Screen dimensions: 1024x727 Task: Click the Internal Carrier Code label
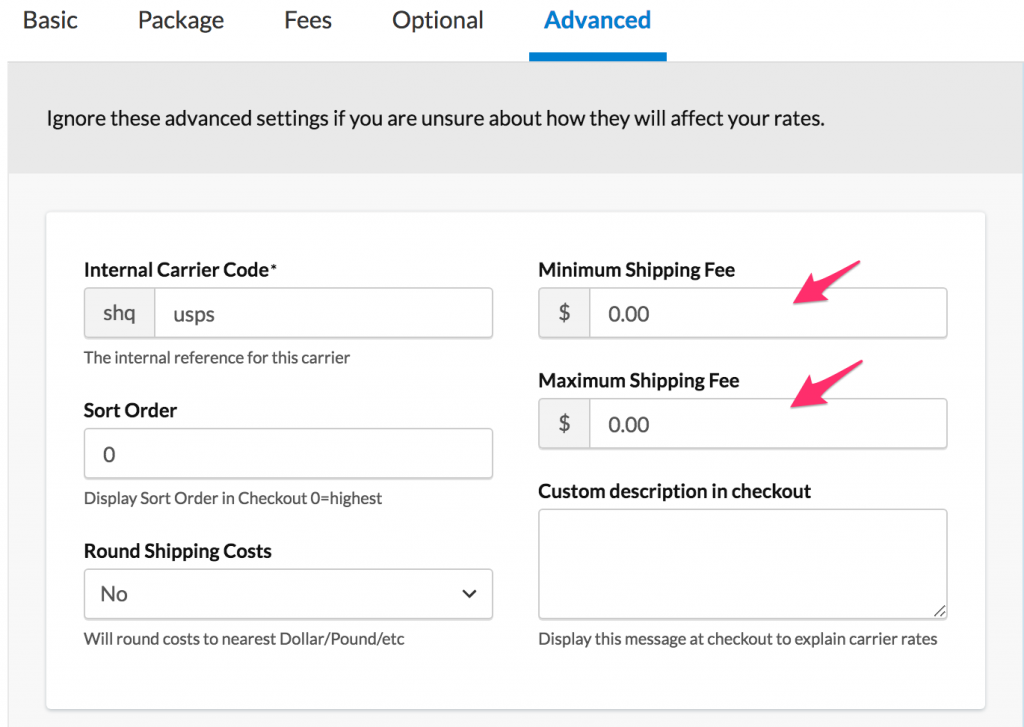[x=177, y=270]
